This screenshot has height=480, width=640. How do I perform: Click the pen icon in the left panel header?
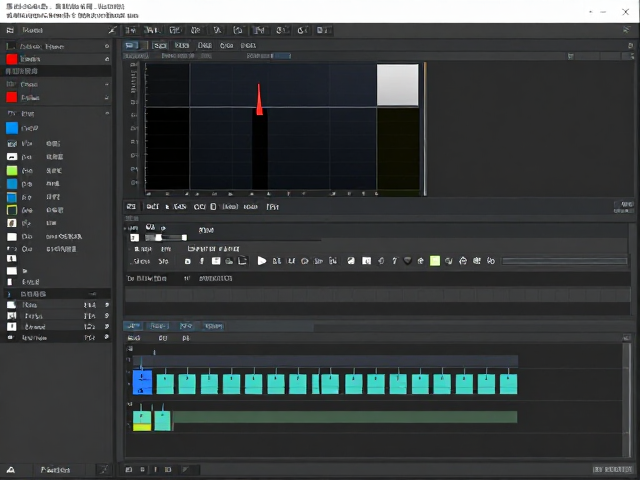[112, 30]
